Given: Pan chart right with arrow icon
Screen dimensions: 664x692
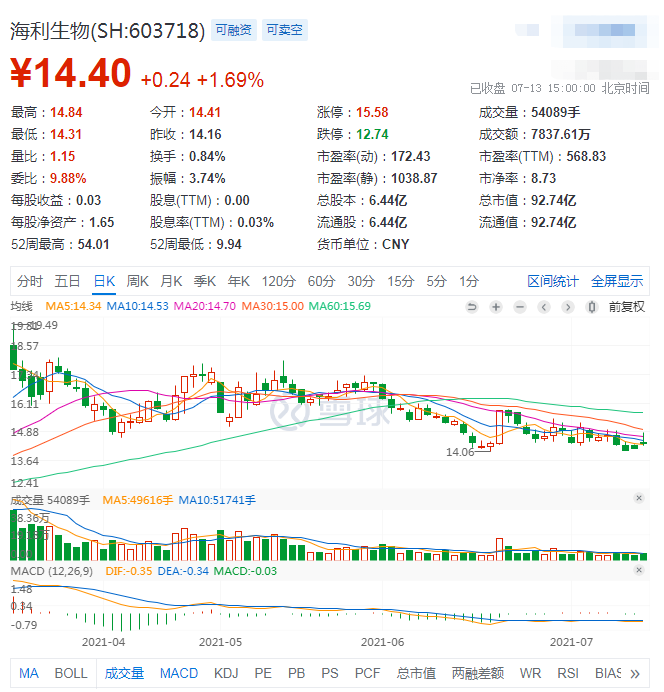Looking at the screenshot, I should coord(568,307).
